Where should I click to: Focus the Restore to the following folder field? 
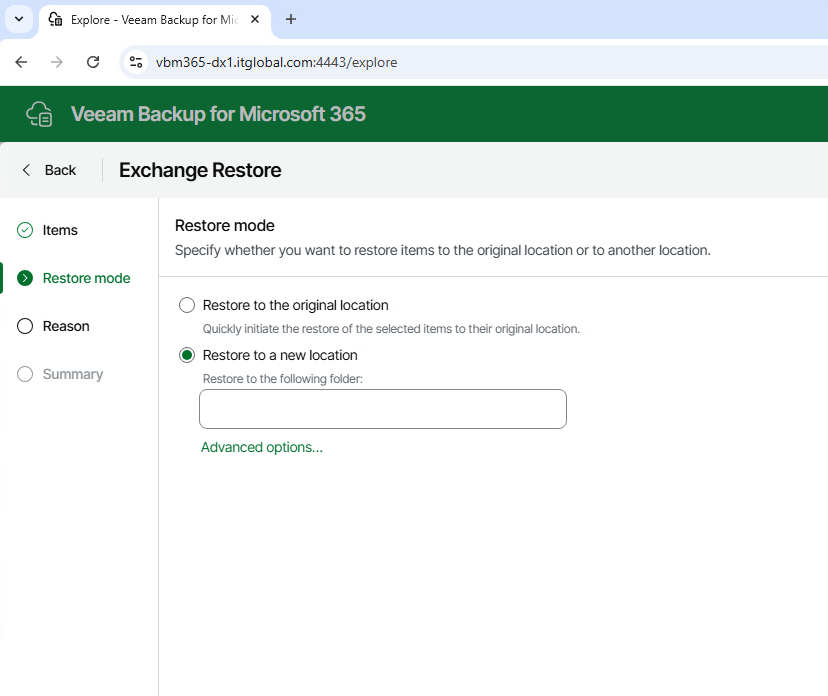[x=383, y=409]
